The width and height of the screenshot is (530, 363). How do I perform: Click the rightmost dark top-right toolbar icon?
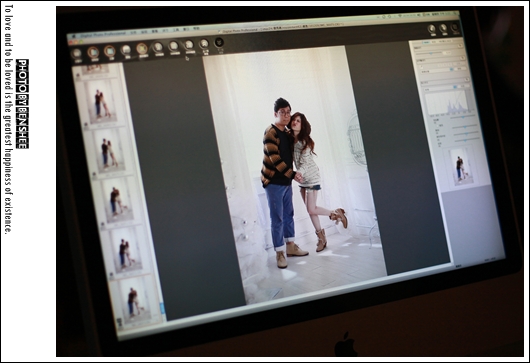coord(455,27)
